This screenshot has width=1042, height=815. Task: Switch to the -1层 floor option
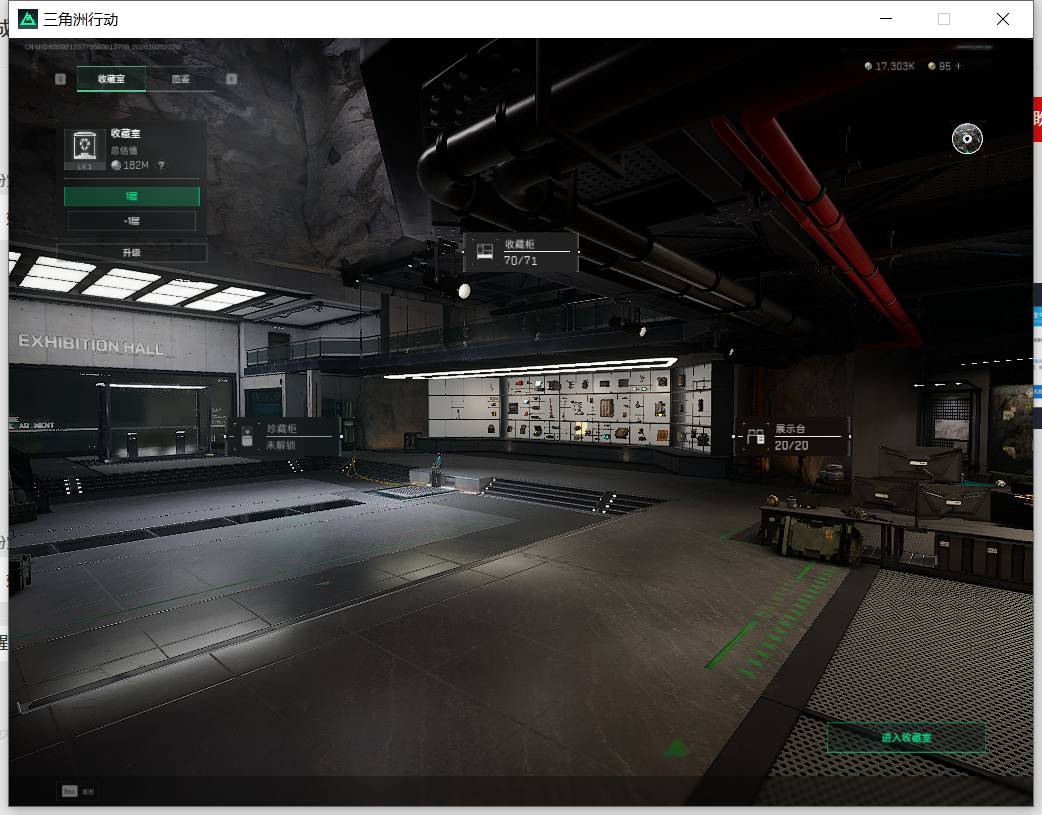click(x=132, y=221)
